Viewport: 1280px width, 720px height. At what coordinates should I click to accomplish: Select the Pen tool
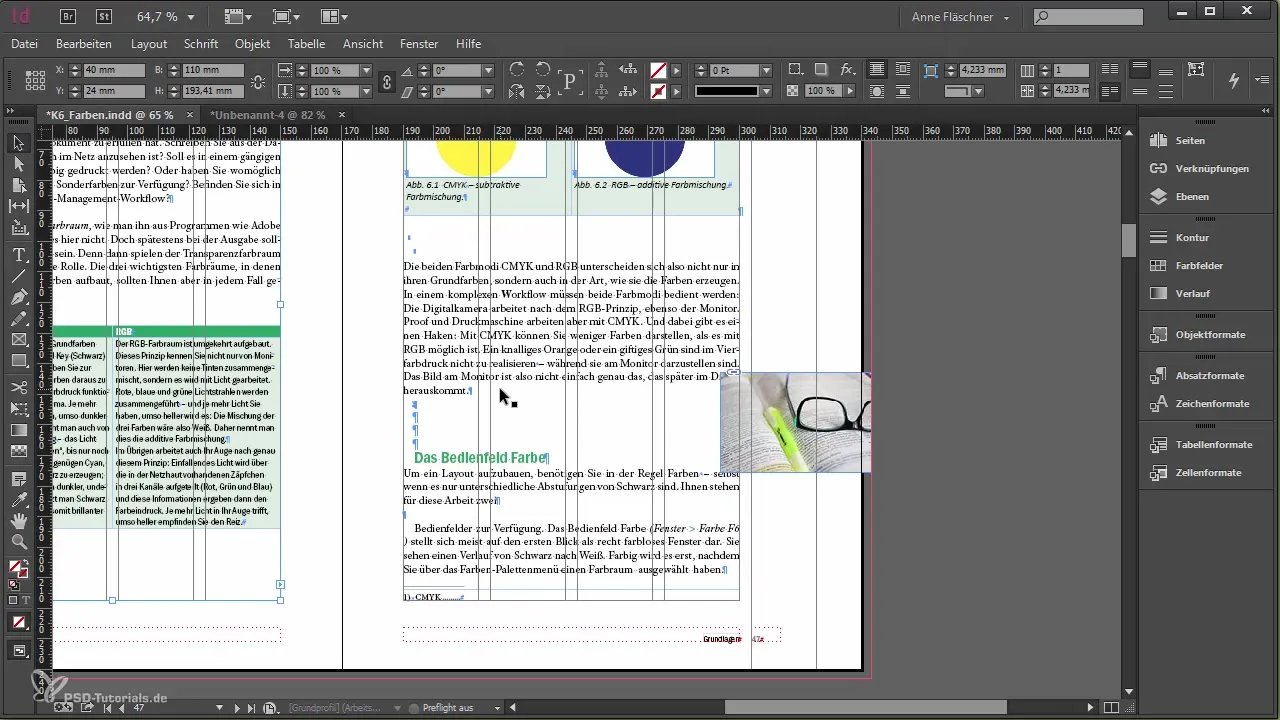18,297
